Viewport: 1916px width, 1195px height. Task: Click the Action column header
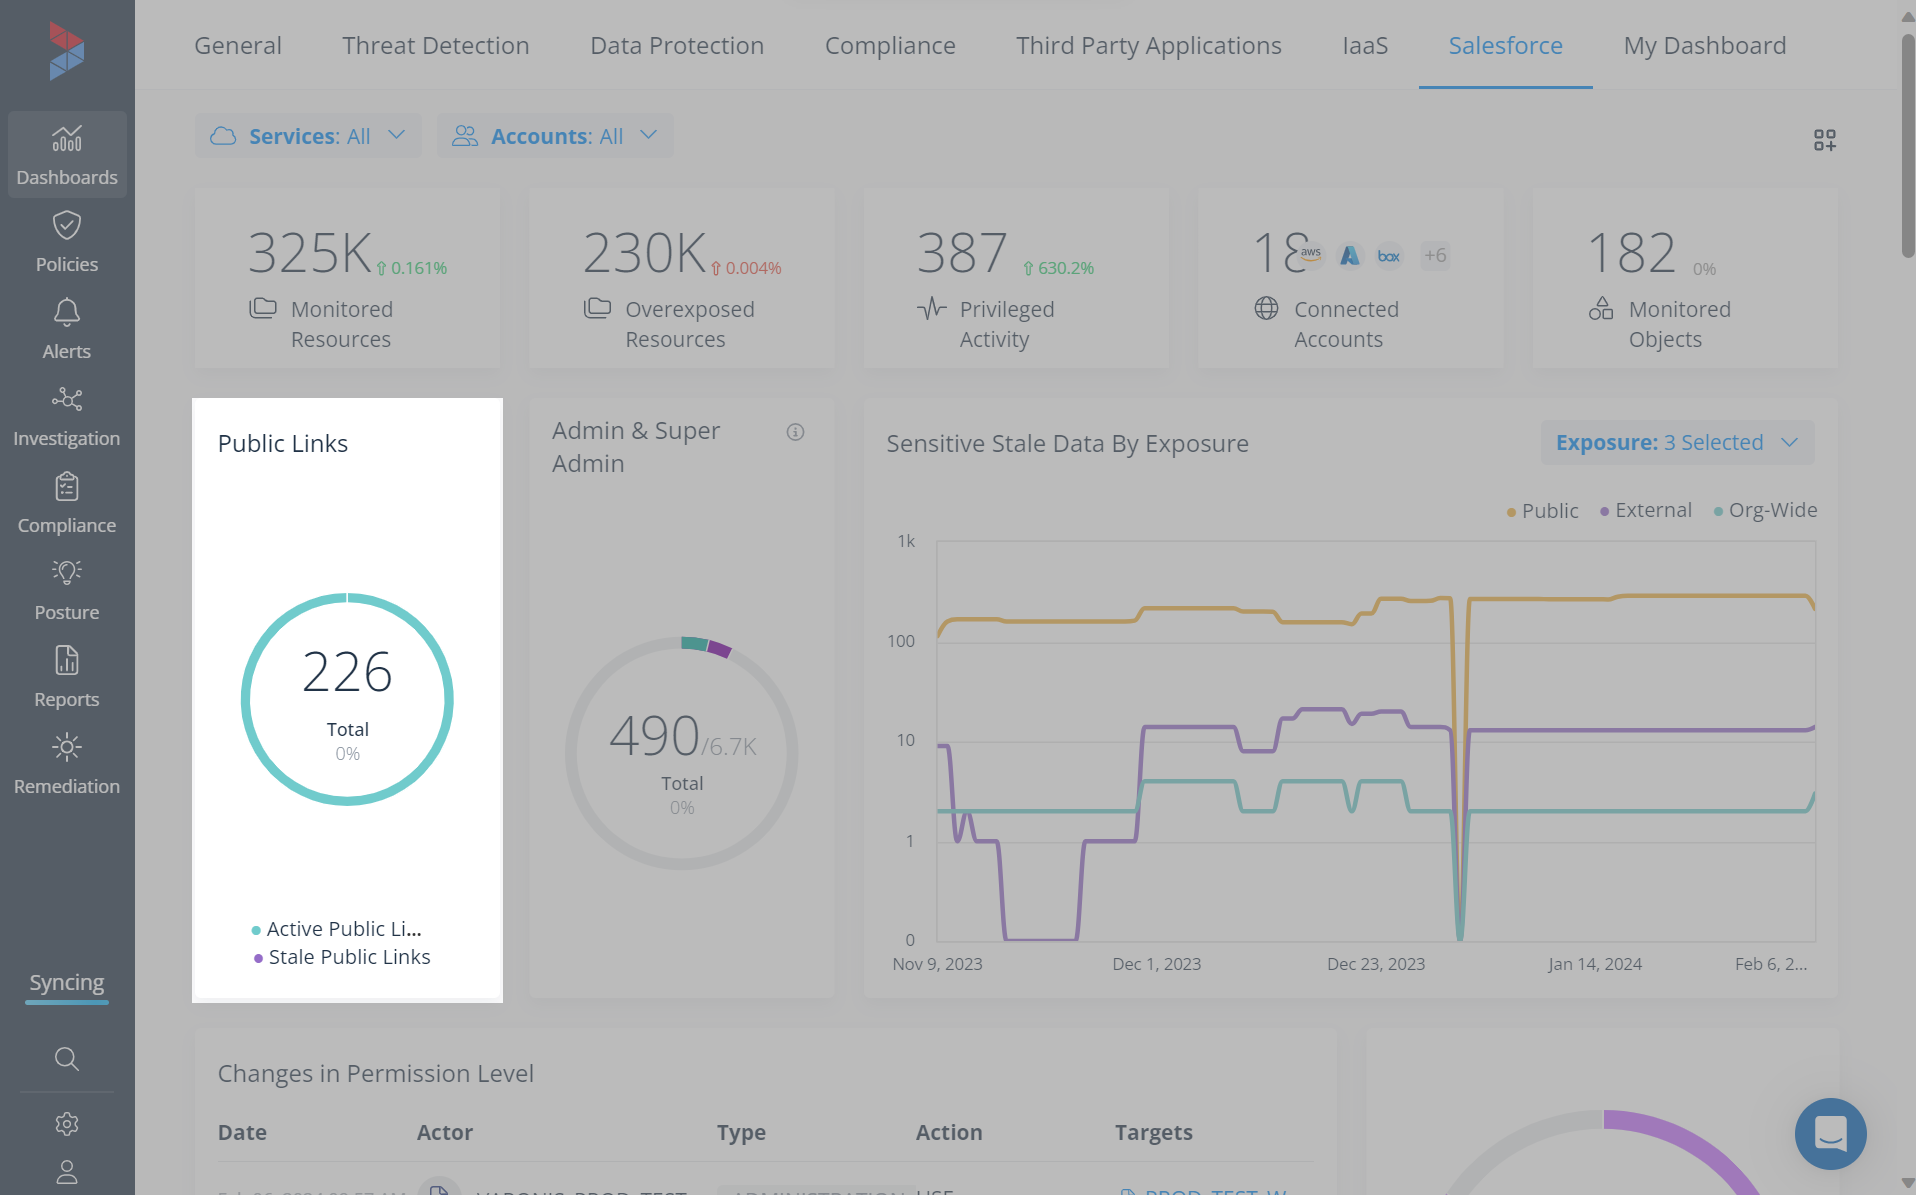coord(949,1132)
